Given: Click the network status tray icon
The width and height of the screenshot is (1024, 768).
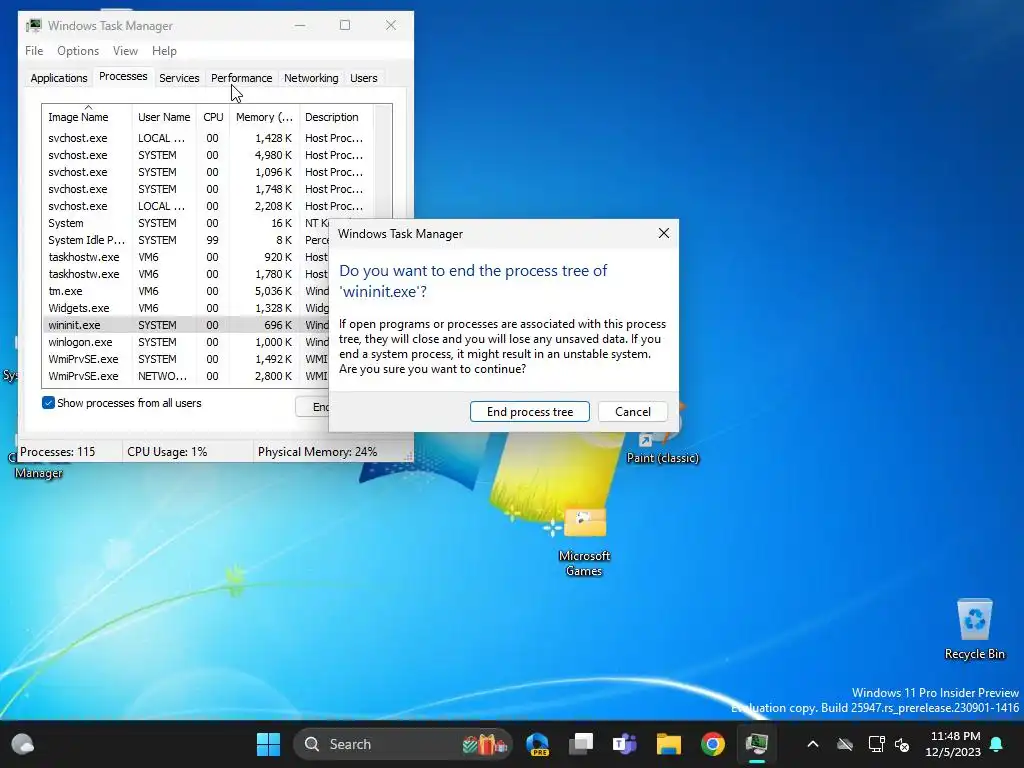Looking at the screenshot, I should (x=876, y=744).
